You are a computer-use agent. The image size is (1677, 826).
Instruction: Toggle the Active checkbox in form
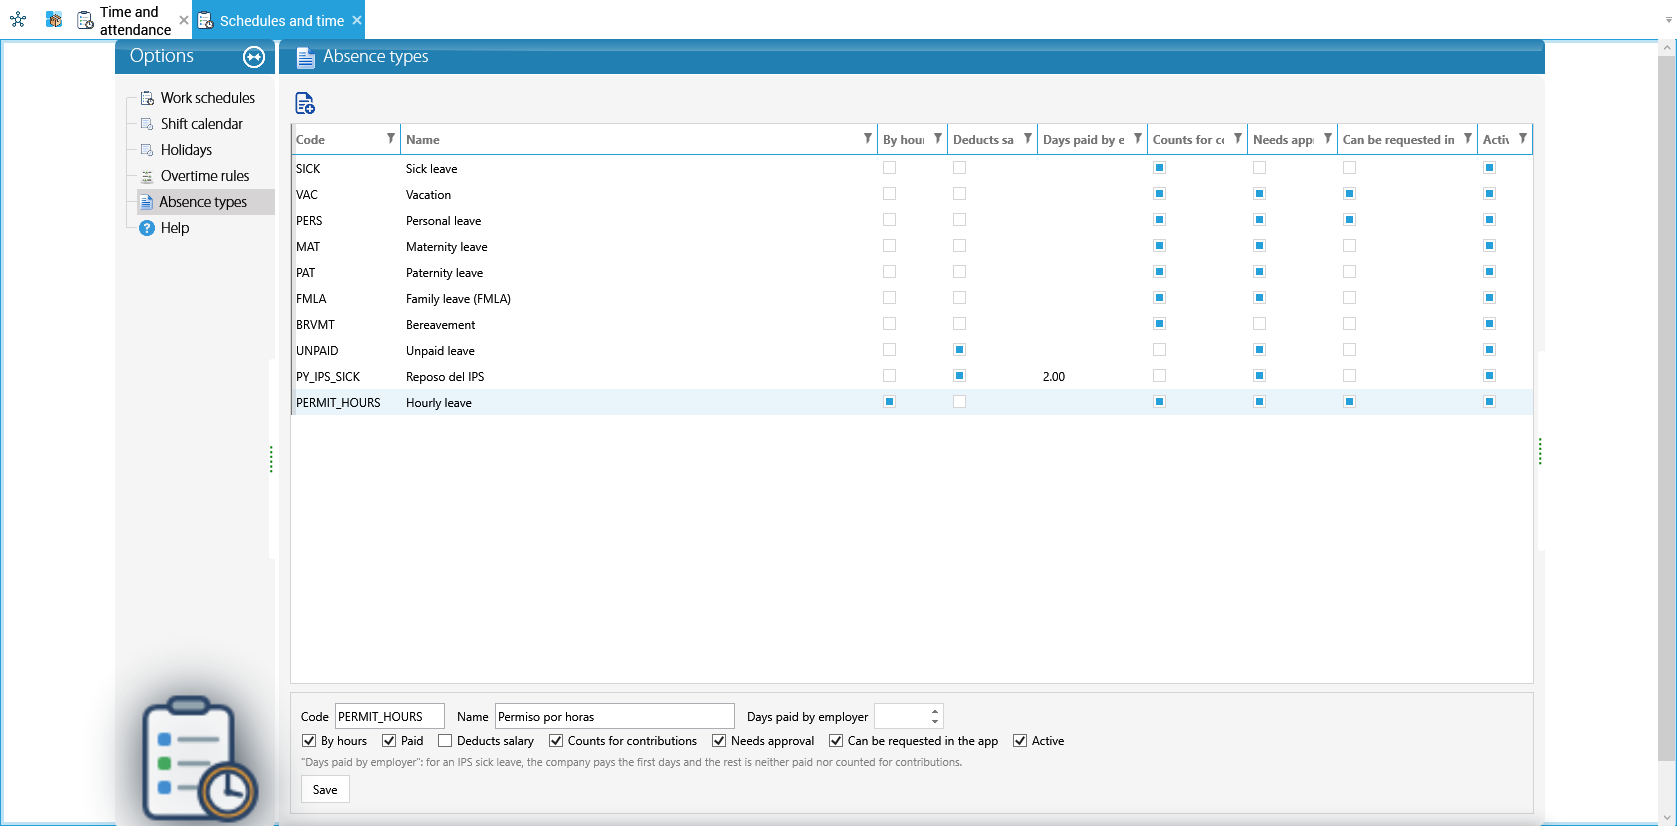click(1020, 741)
